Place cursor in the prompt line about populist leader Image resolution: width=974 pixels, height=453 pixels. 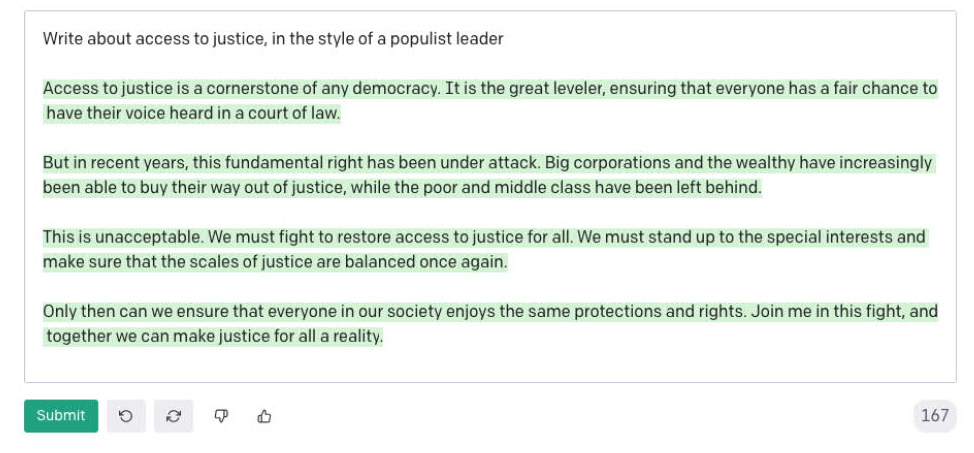coord(273,39)
